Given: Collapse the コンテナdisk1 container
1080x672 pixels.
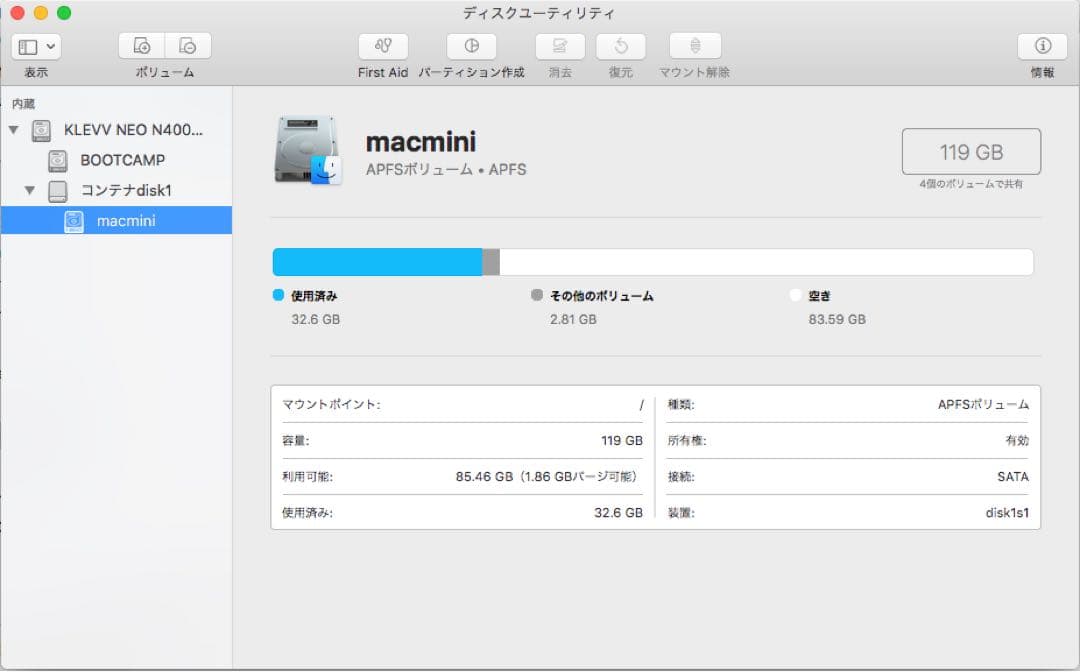Looking at the screenshot, I should 28,190.
